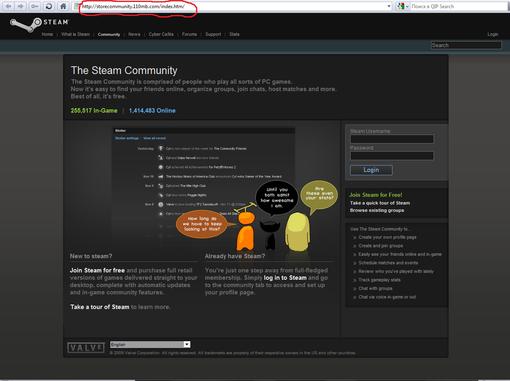Viewport: 510px width, 381px height.
Task: Open the Community nav item
Action: pos(109,34)
